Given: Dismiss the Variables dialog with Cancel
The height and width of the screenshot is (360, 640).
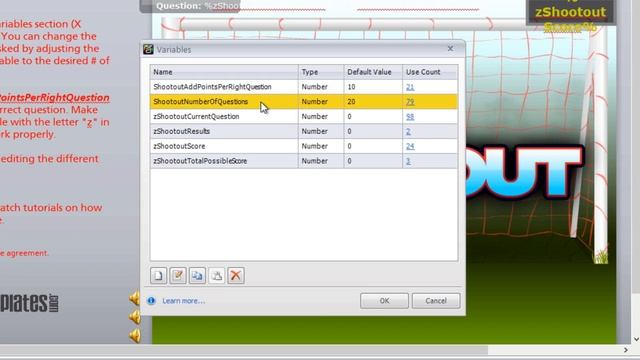Looking at the screenshot, I should 436,301.
